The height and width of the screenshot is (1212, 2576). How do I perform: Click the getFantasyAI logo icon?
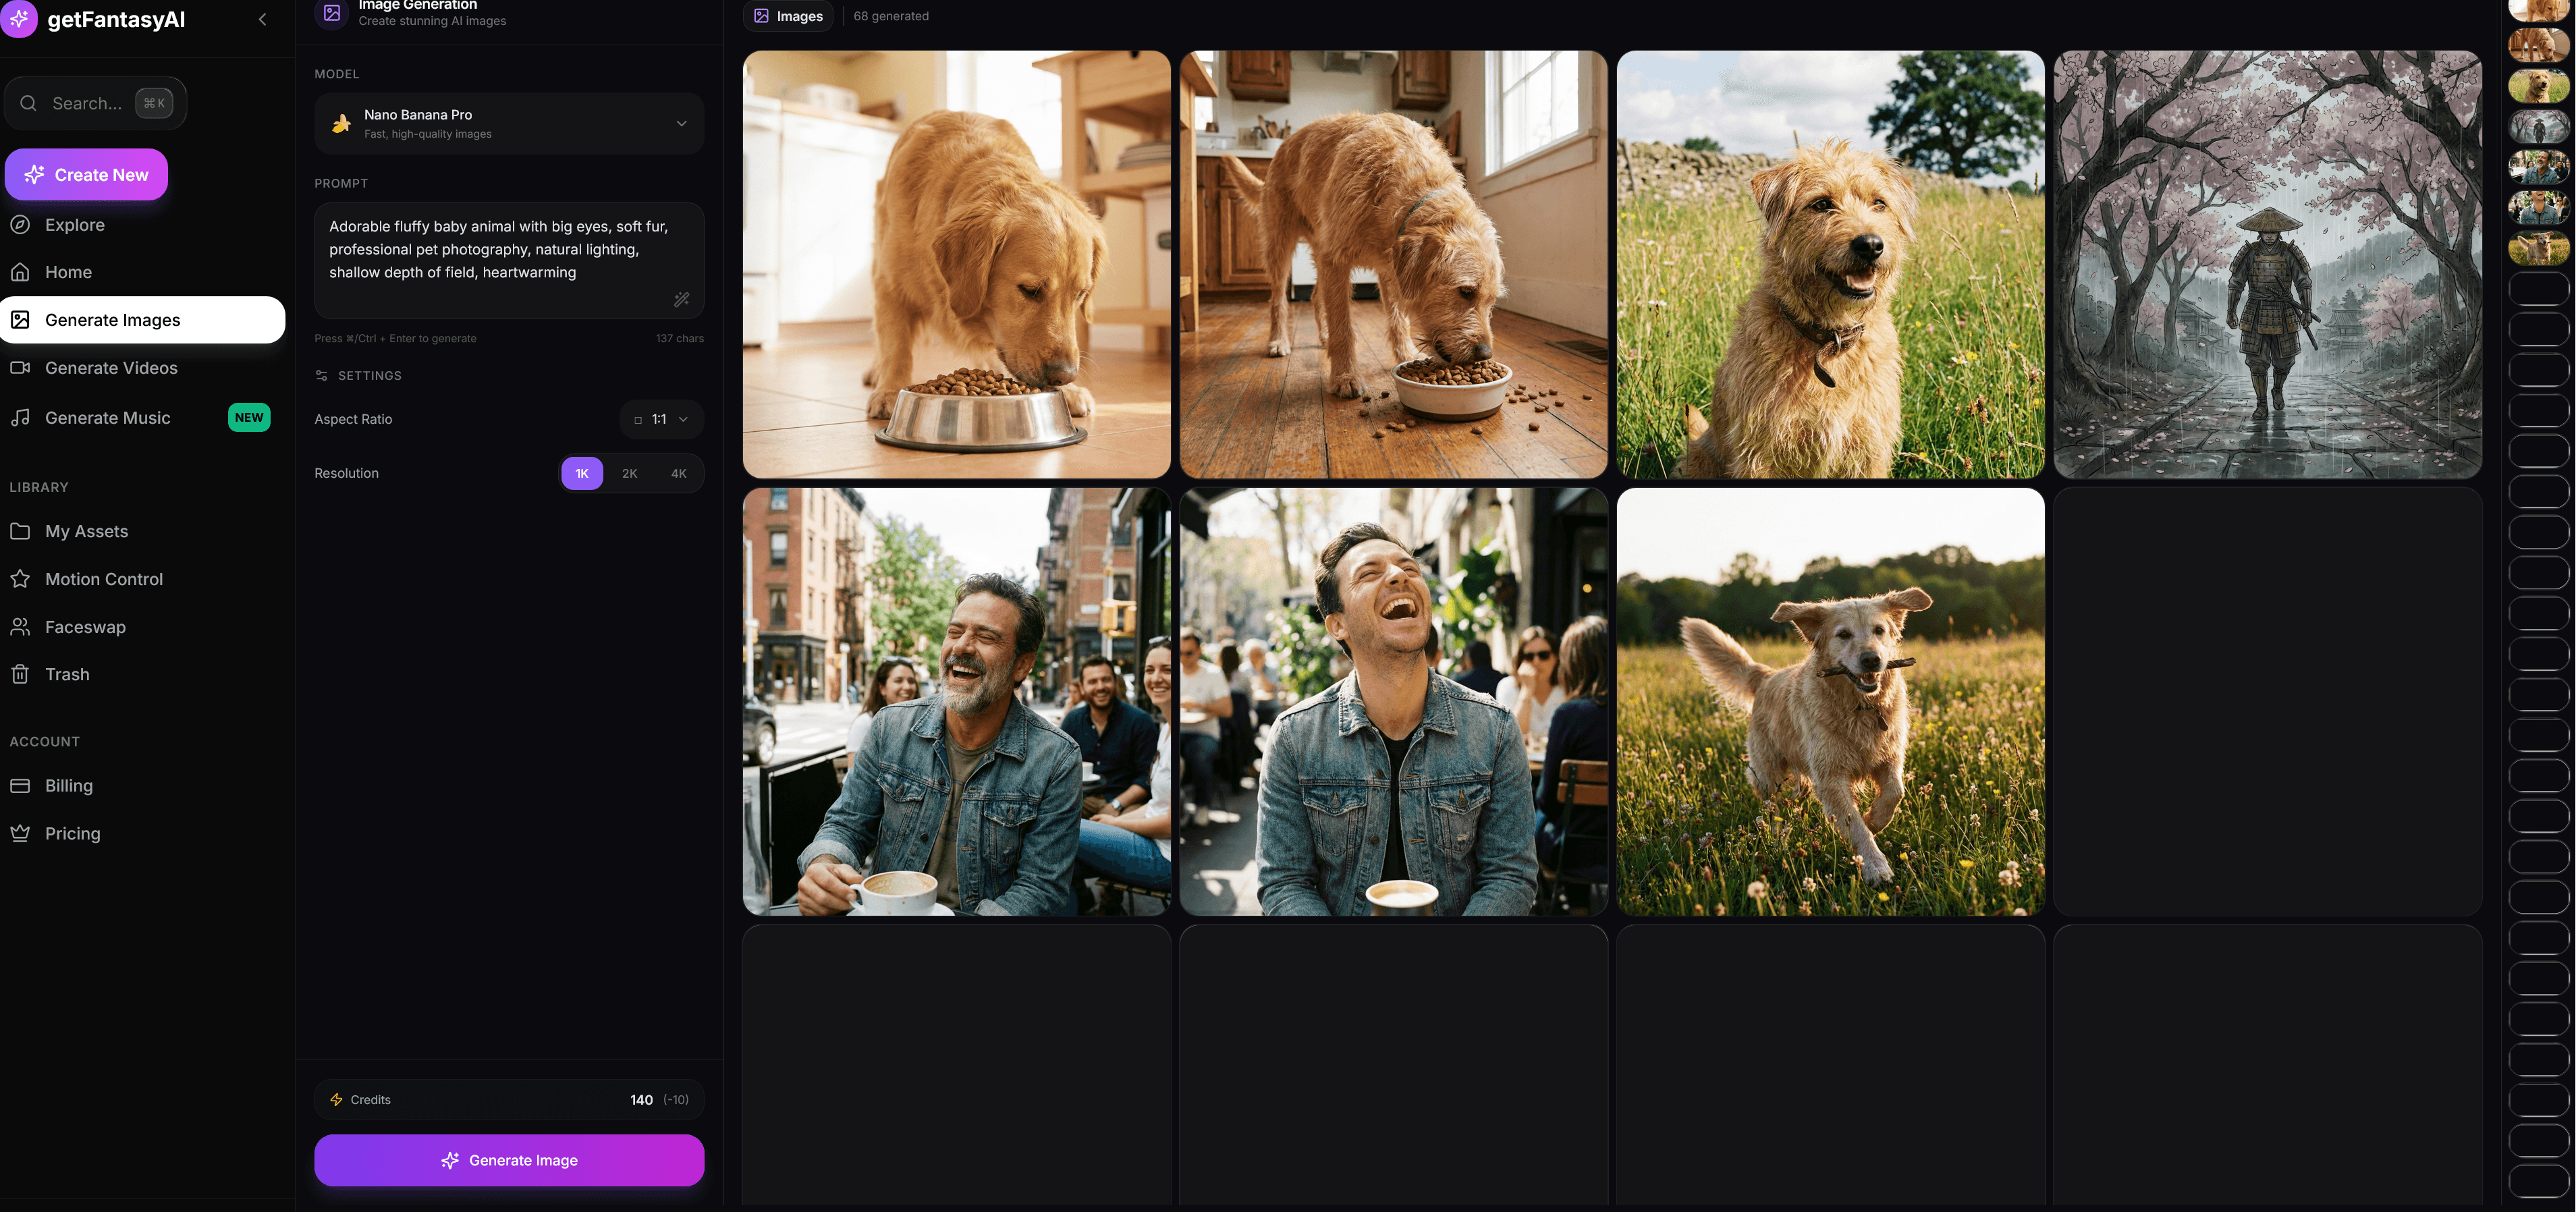(19, 19)
